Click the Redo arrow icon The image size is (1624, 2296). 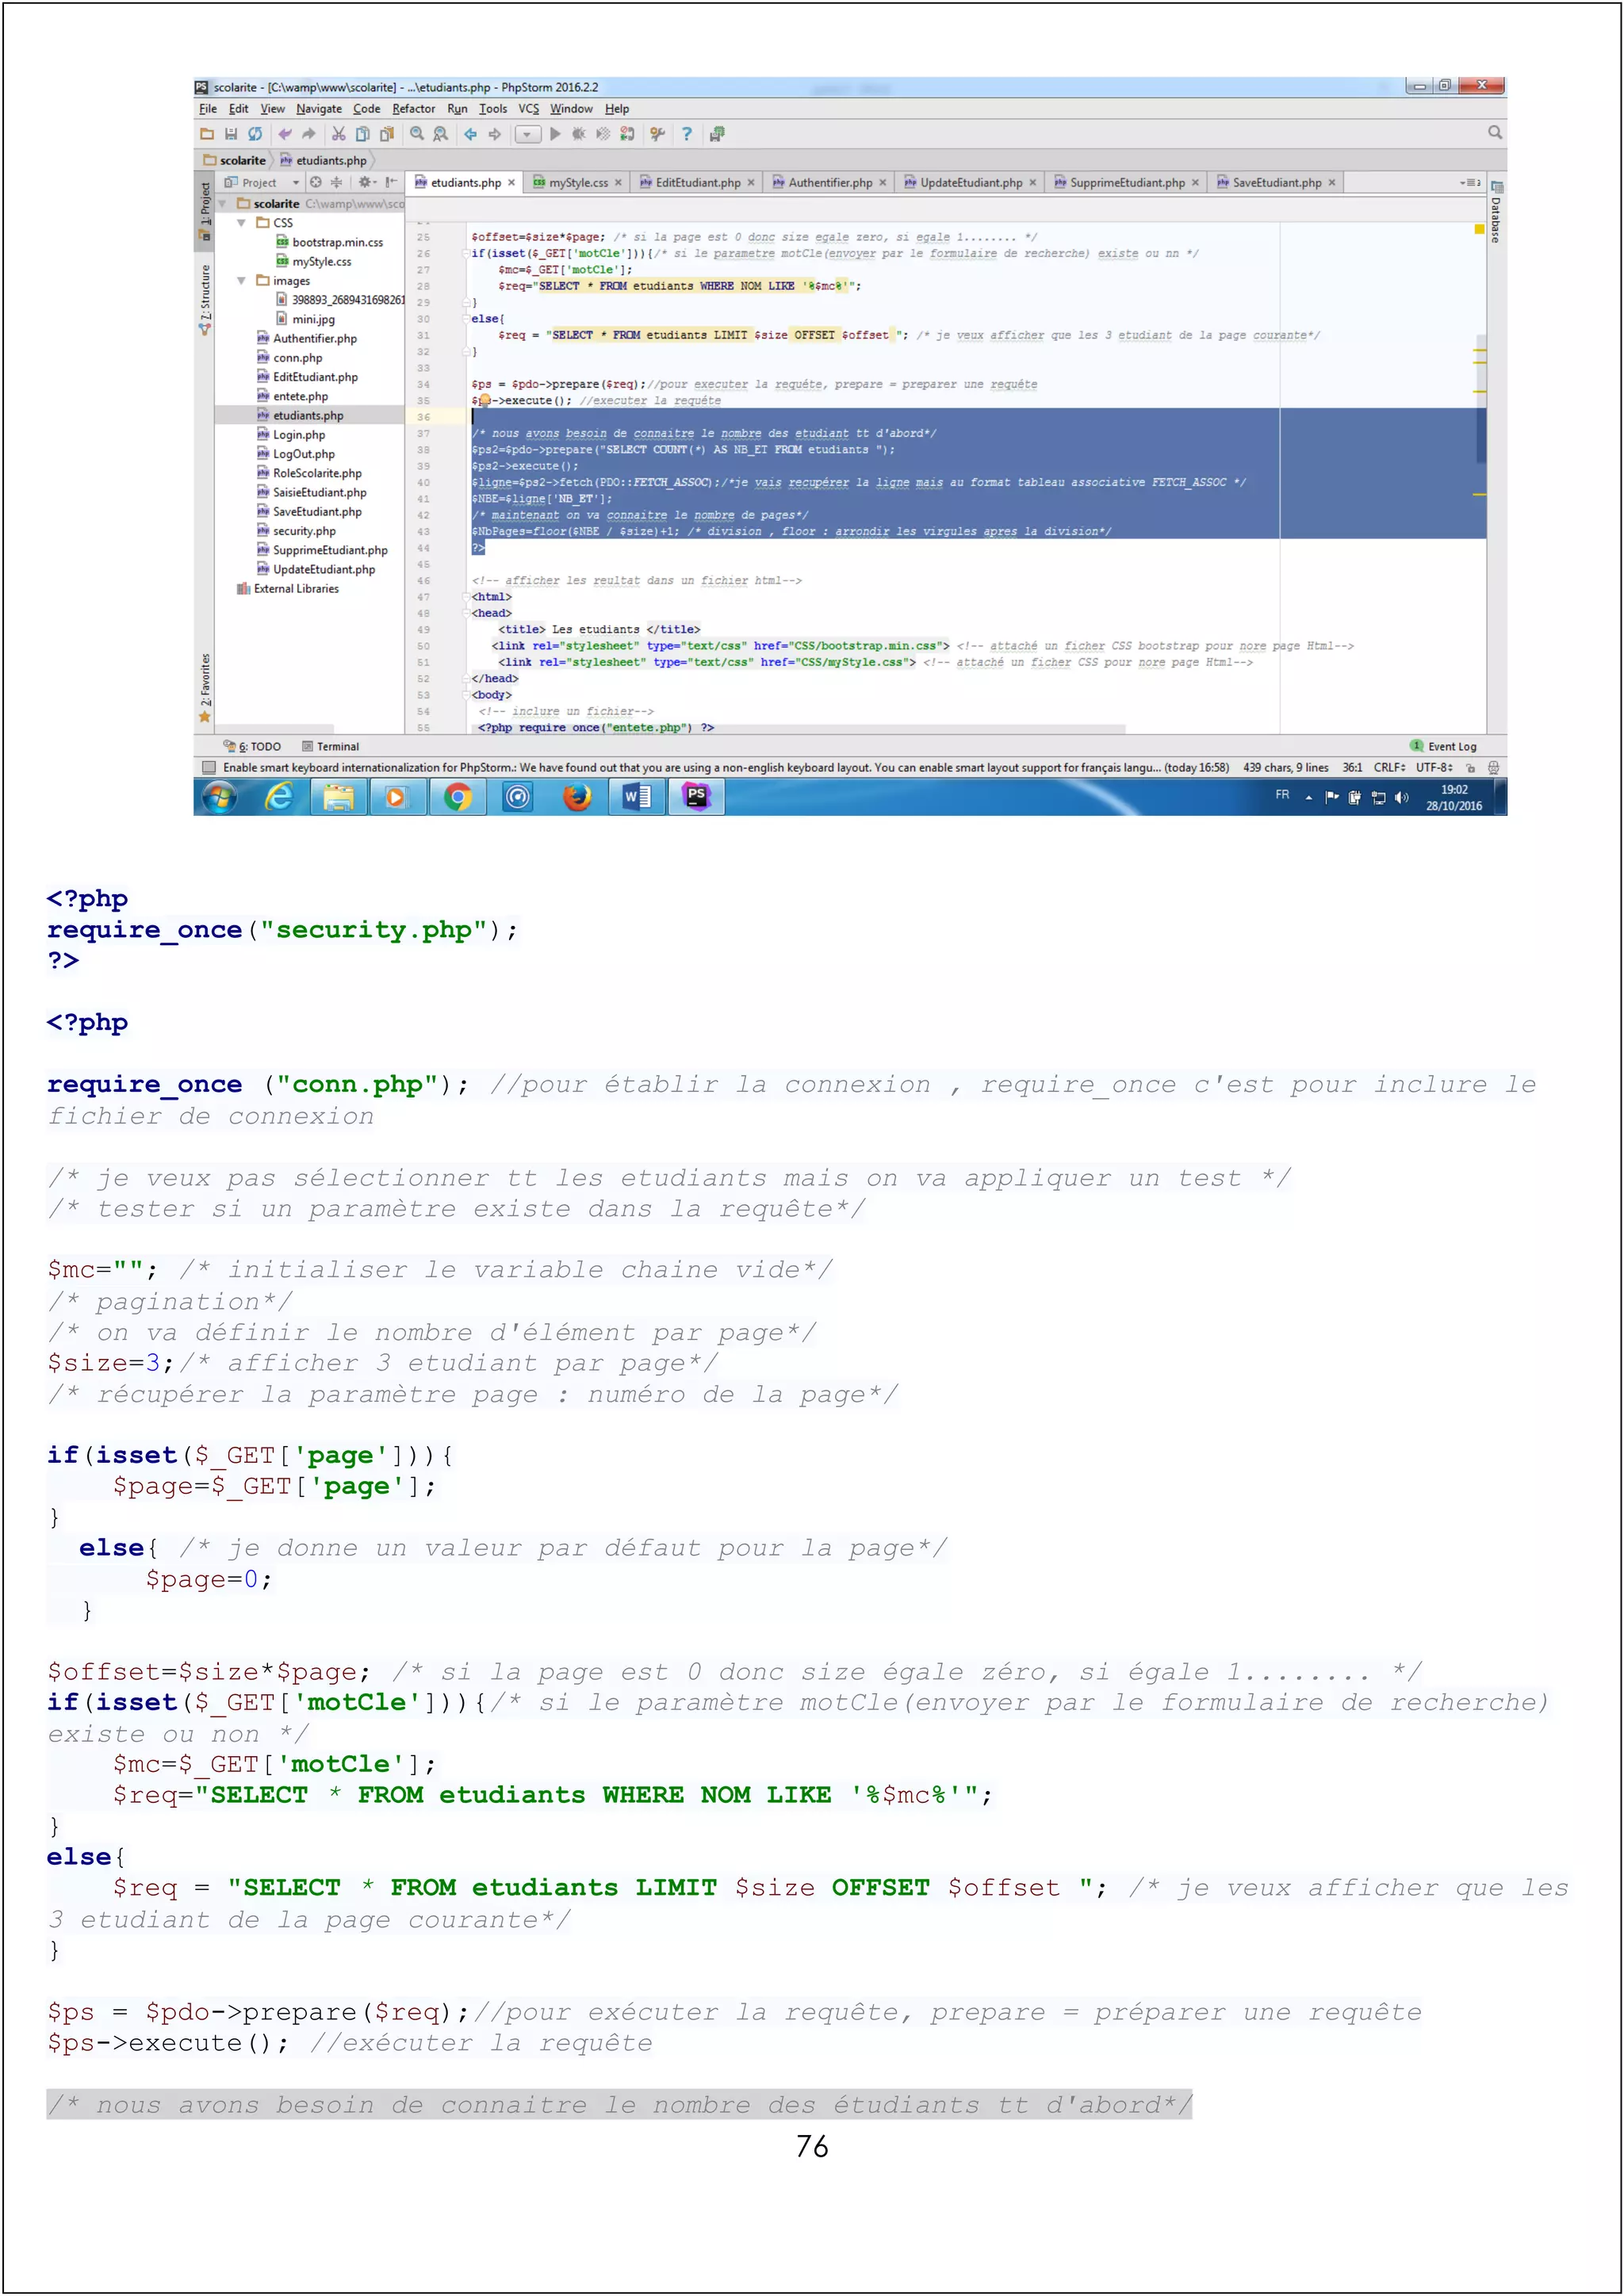(x=309, y=134)
